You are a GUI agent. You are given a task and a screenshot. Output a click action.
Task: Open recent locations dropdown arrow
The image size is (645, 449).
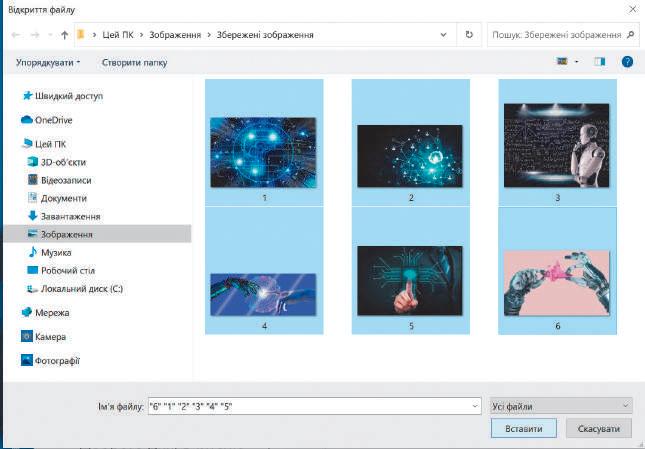coord(50,35)
